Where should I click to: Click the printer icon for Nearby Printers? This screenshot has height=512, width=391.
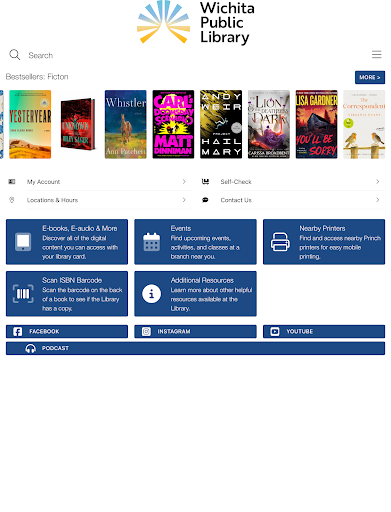click(x=280, y=242)
